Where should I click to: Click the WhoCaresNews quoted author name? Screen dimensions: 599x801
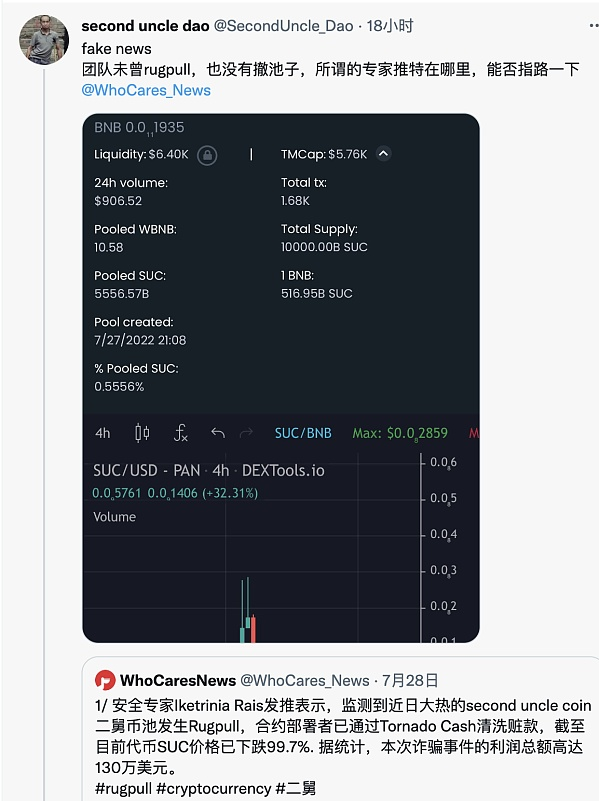pos(178,680)
